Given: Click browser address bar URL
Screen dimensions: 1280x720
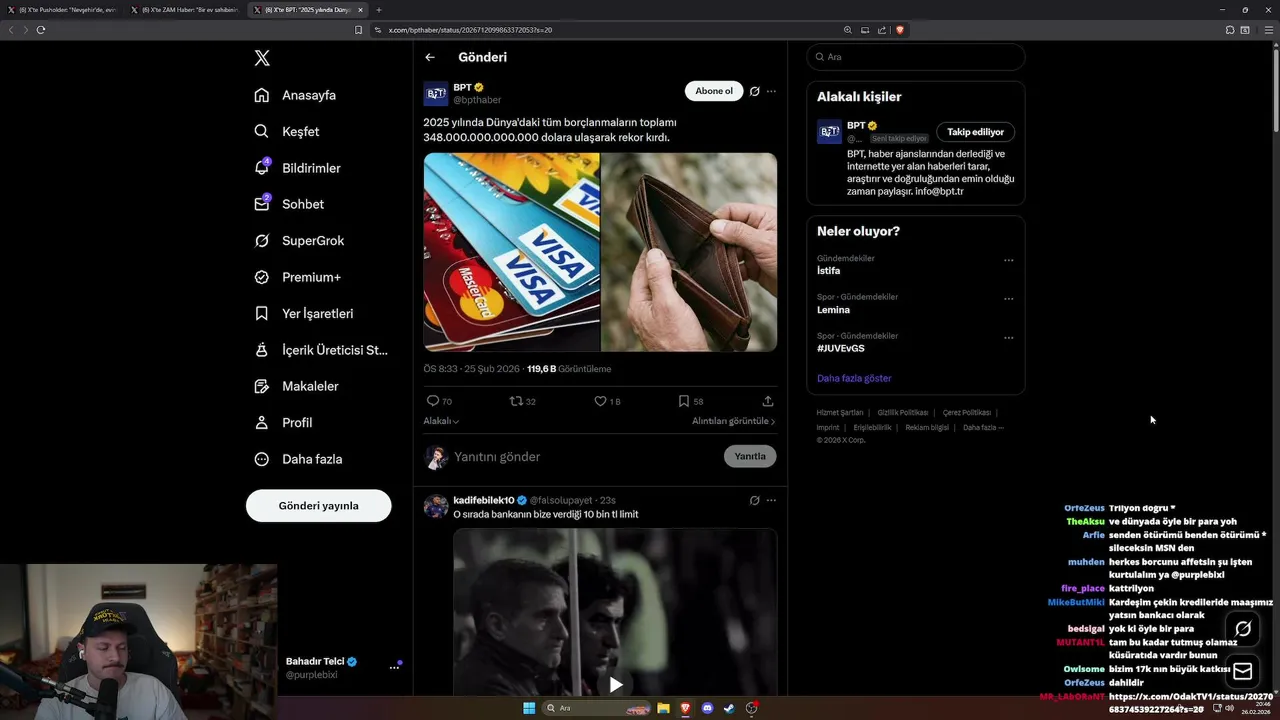Looking at the screenshot, I should (470, 30).
